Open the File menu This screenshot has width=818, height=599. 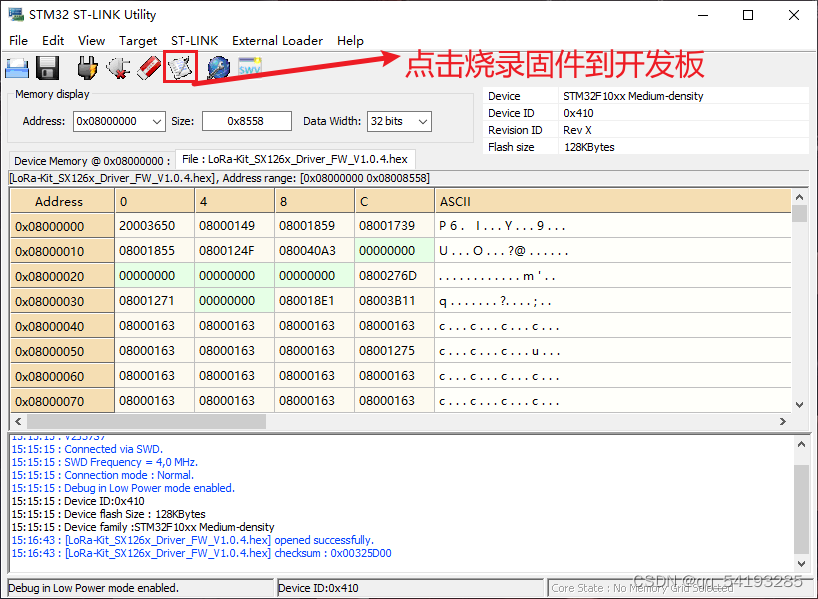[19, 41]
